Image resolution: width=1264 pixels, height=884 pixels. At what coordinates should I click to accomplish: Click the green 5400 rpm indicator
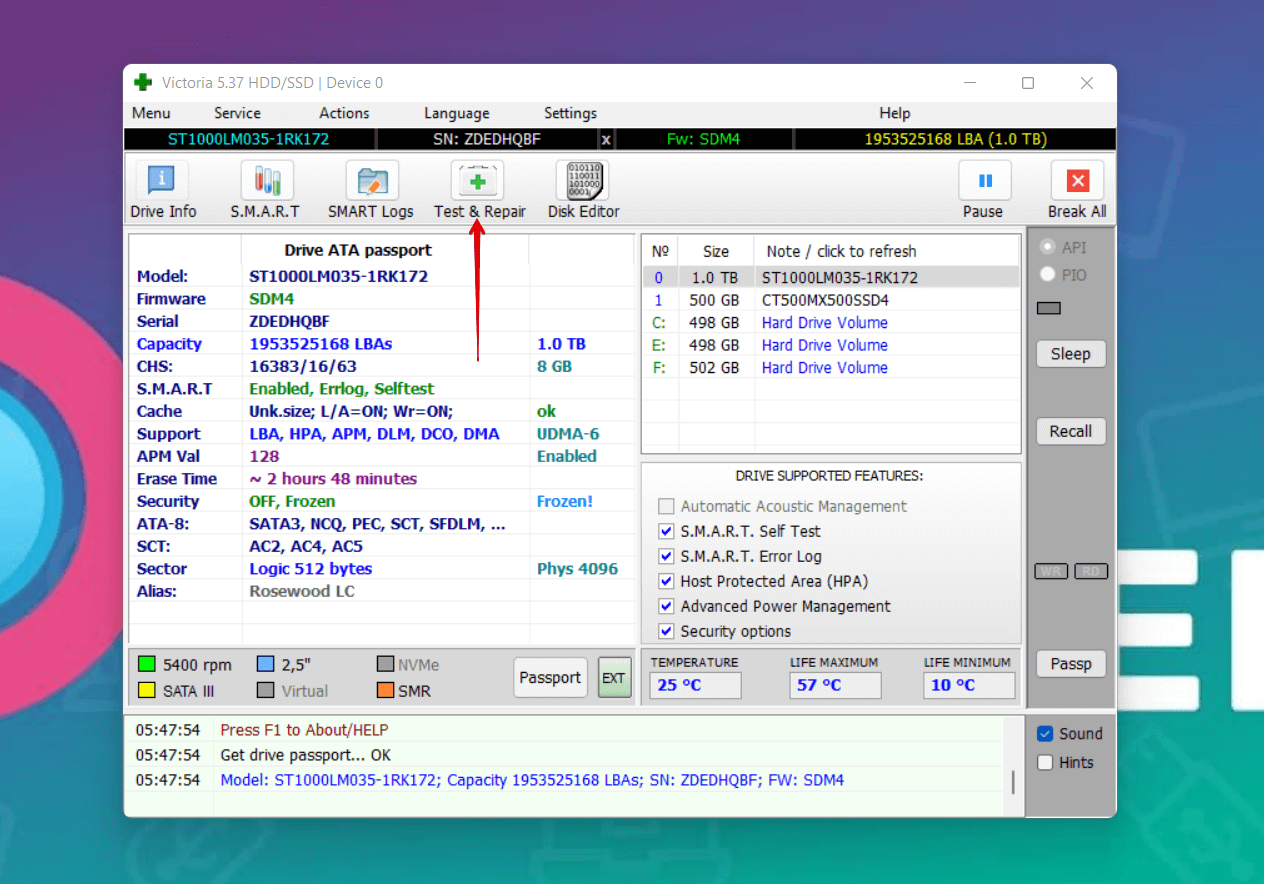pyautogui.click(x=146, y=664)
